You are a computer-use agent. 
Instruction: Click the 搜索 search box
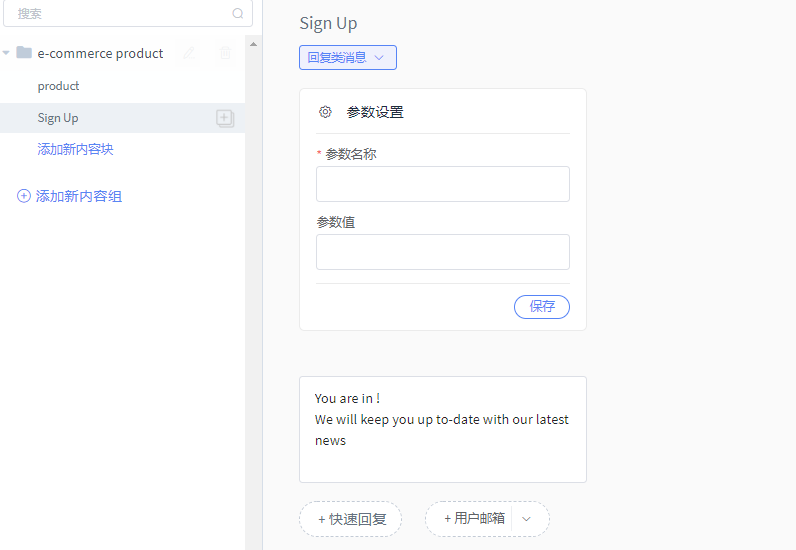pos(128,13)
